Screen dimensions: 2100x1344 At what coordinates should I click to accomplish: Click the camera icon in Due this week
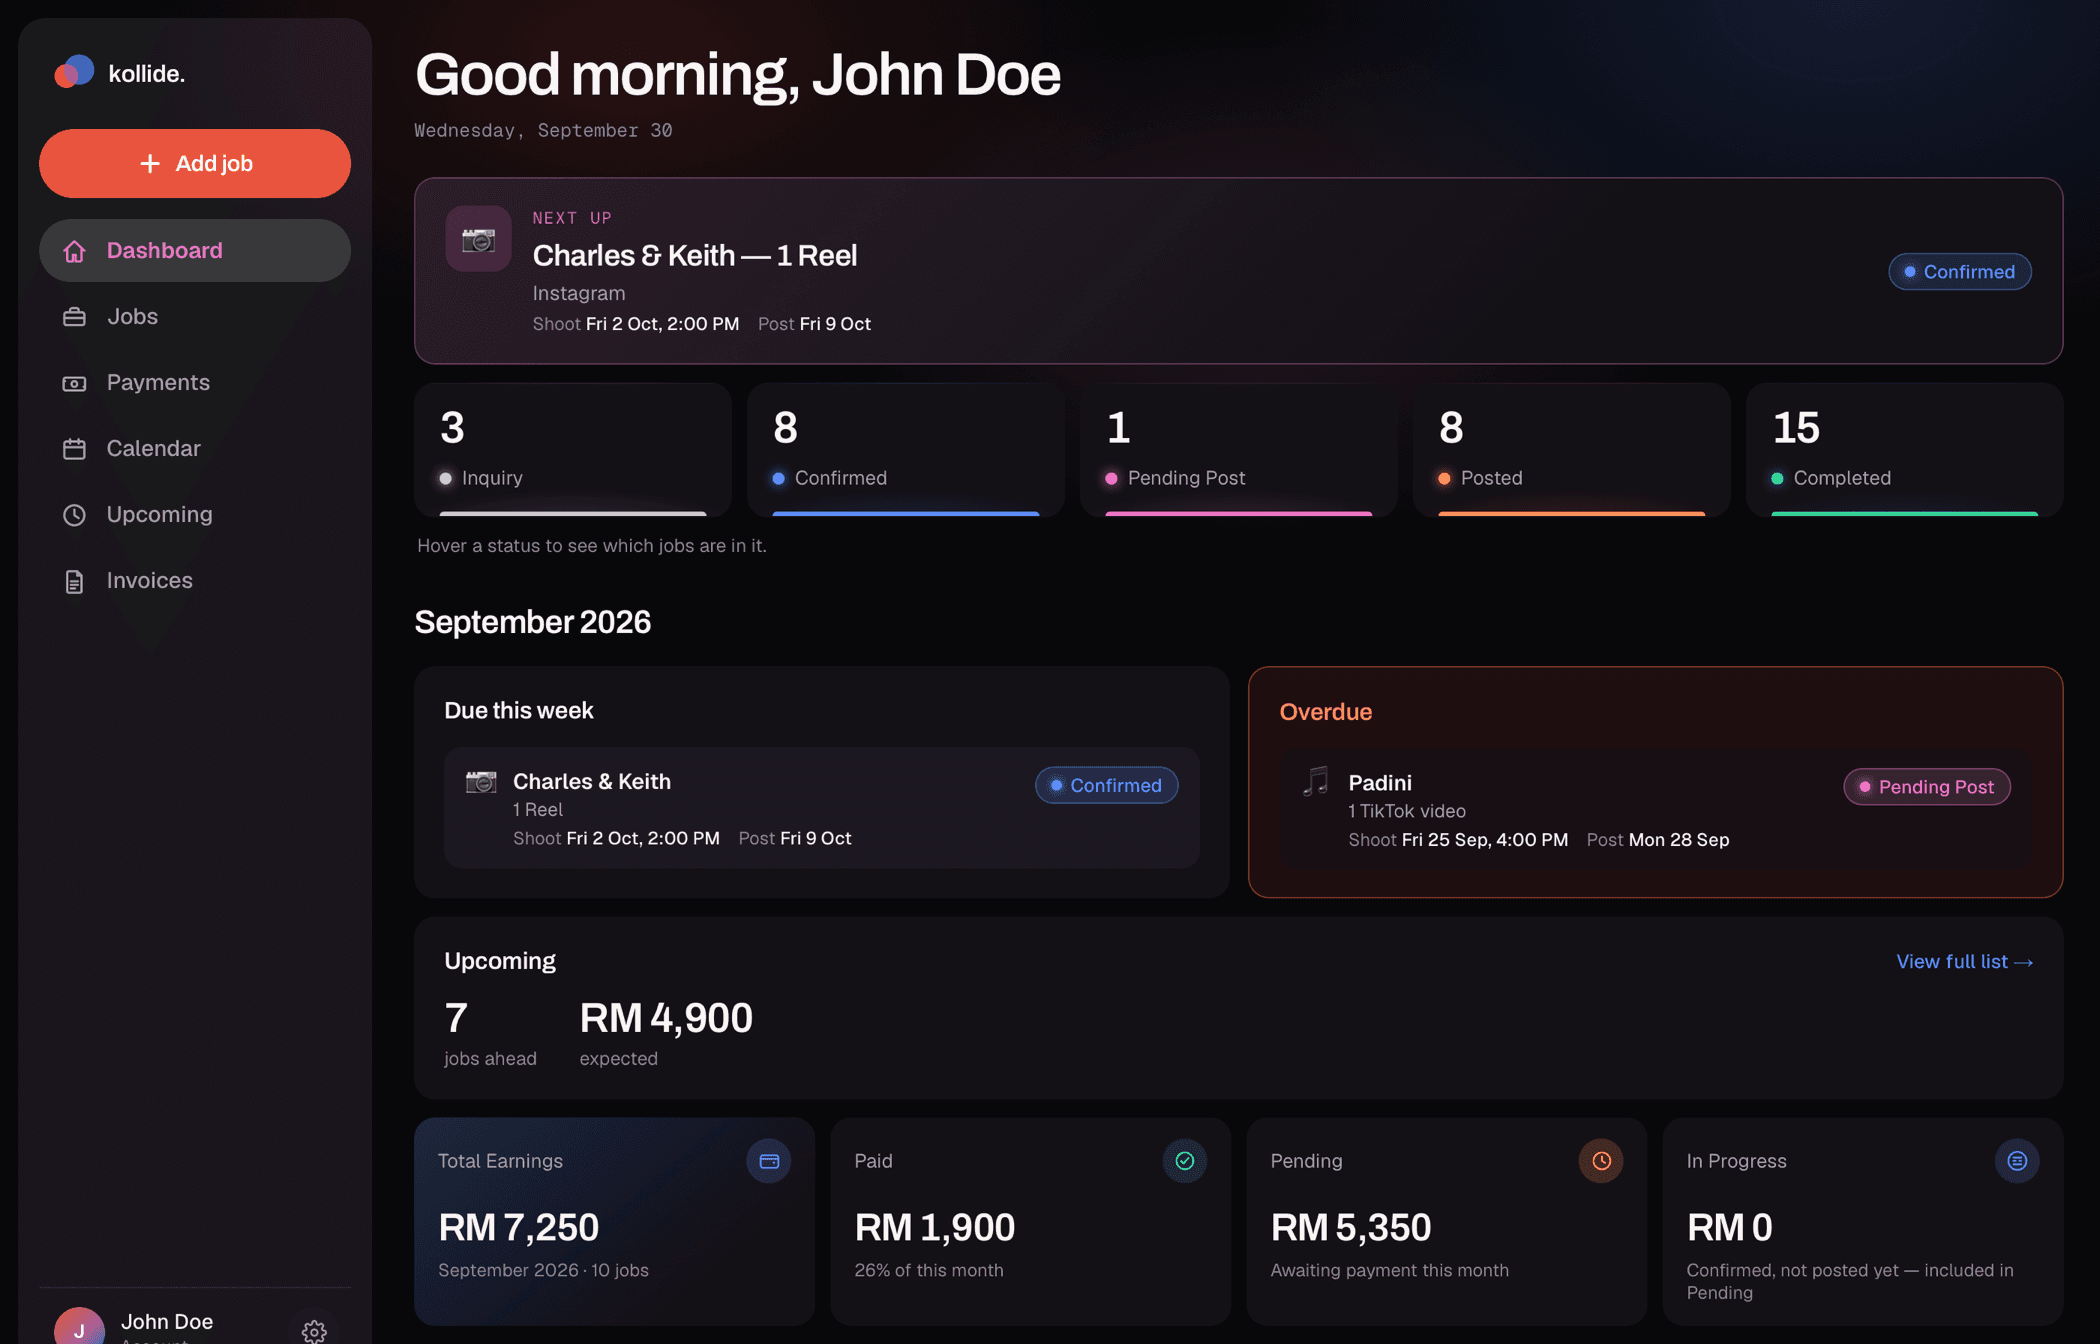(481, 782)
